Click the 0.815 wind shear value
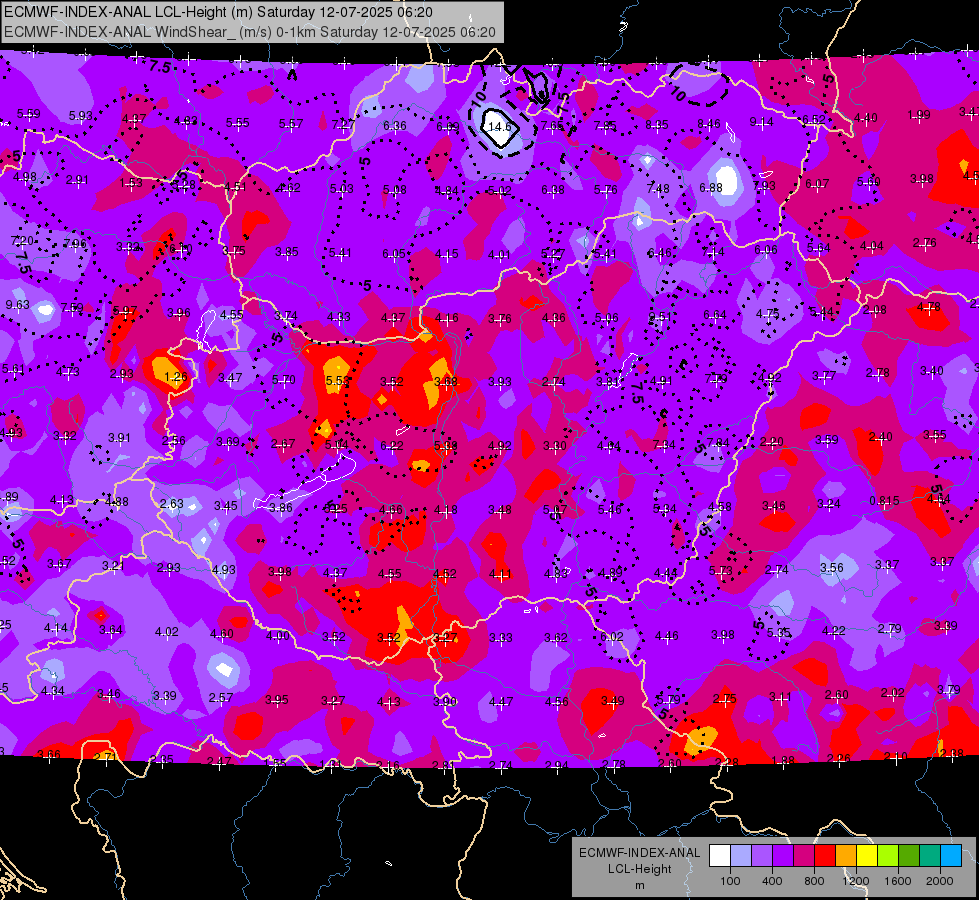979x900 pixels. point(884,501)
